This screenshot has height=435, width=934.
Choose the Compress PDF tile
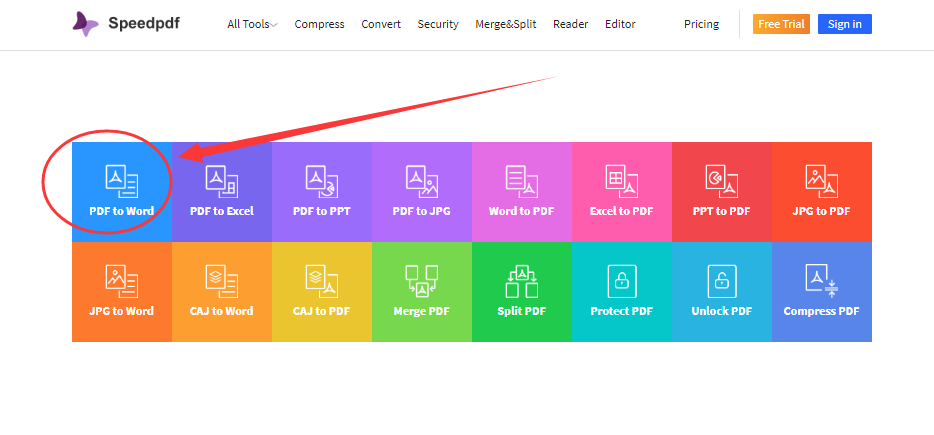coord(822,292)
